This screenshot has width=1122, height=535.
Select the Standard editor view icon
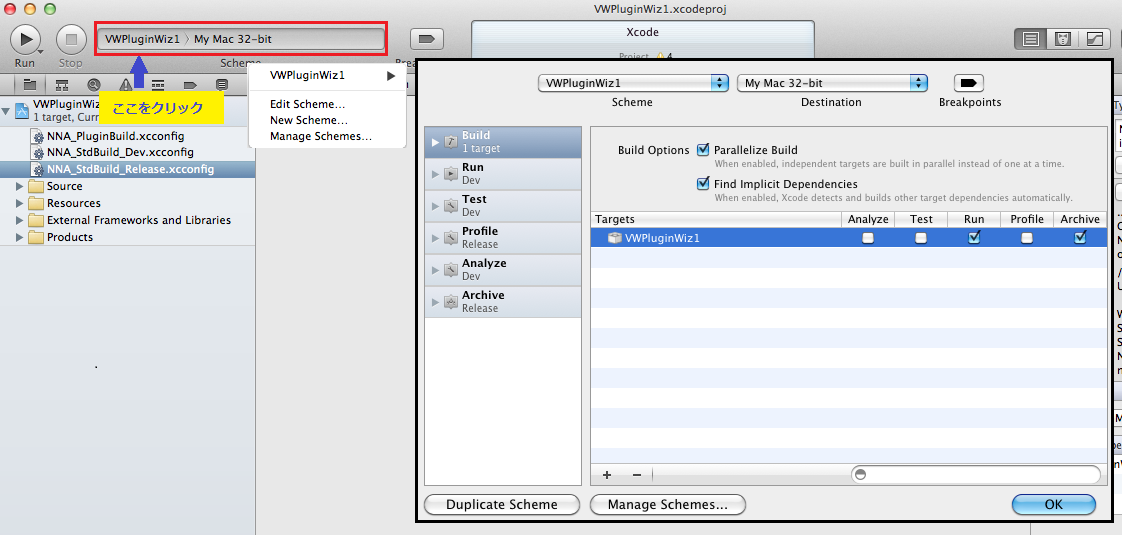tap(1030, 39)
